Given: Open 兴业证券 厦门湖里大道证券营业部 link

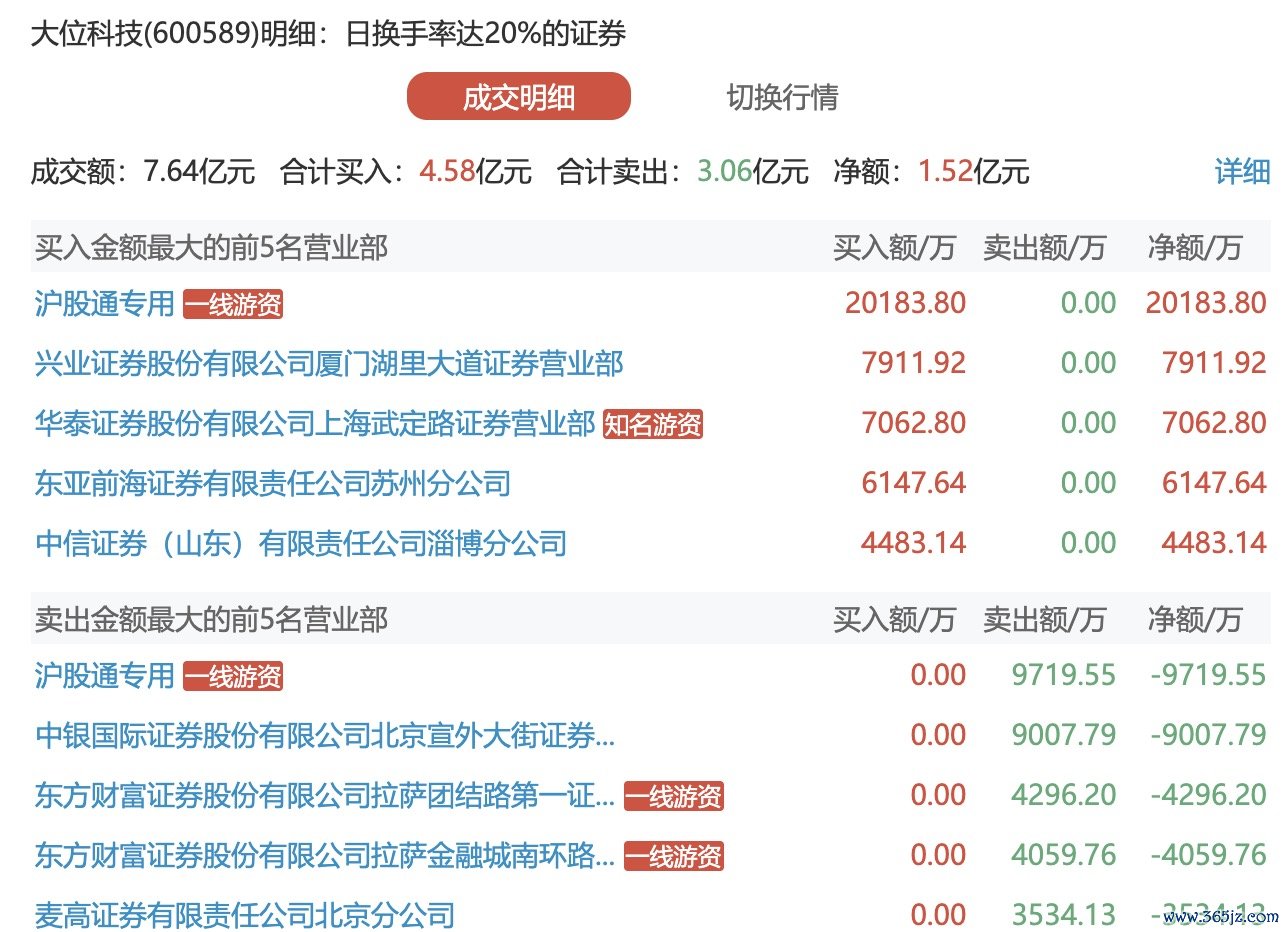Looking at the screenshot, I should click(329, 363).
